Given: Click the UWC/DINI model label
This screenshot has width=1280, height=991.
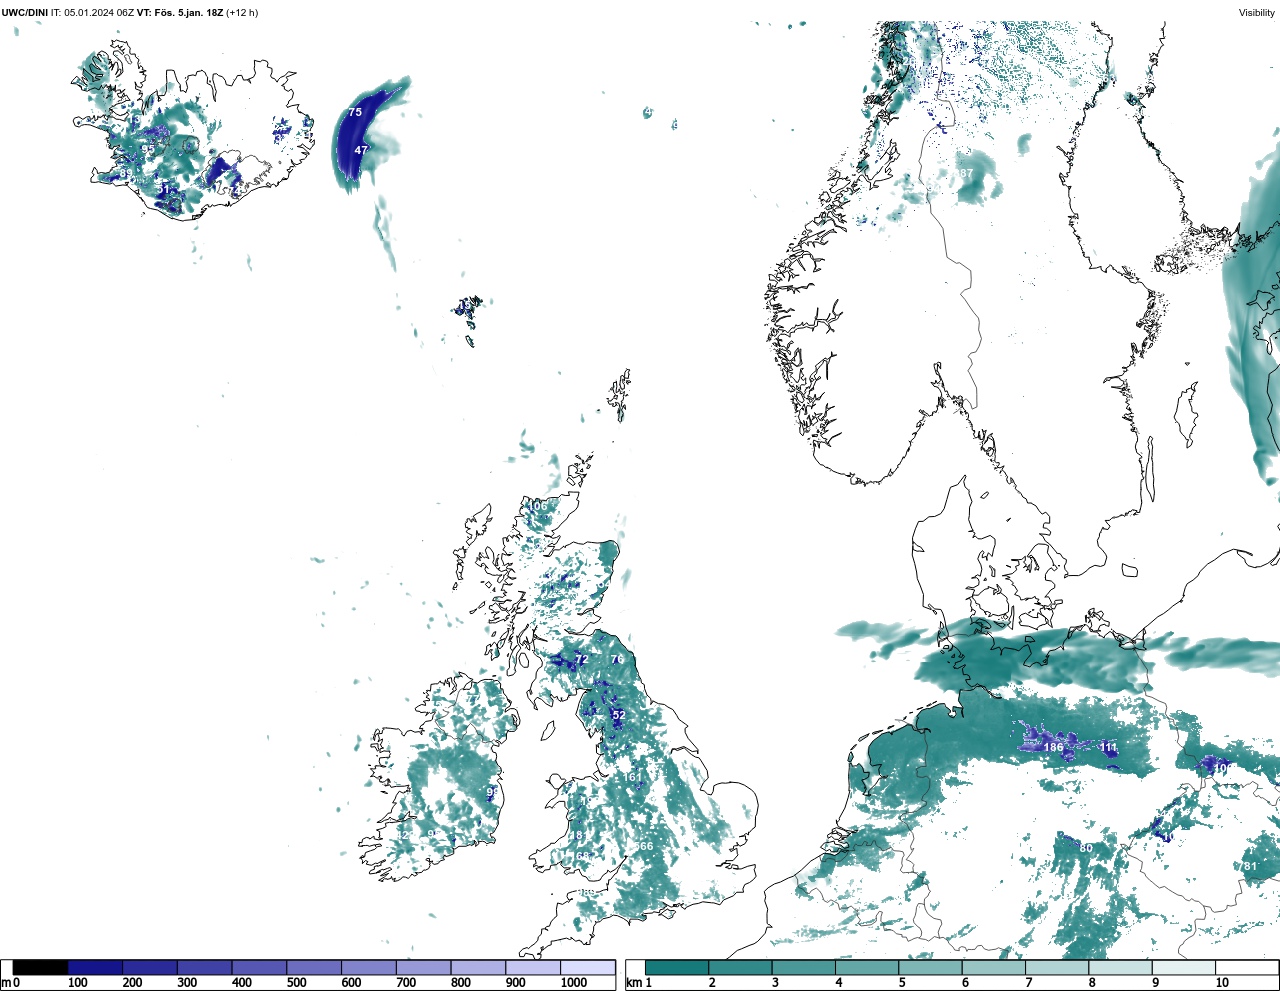Looking at the screenshot, I should (x=24, y=13).
